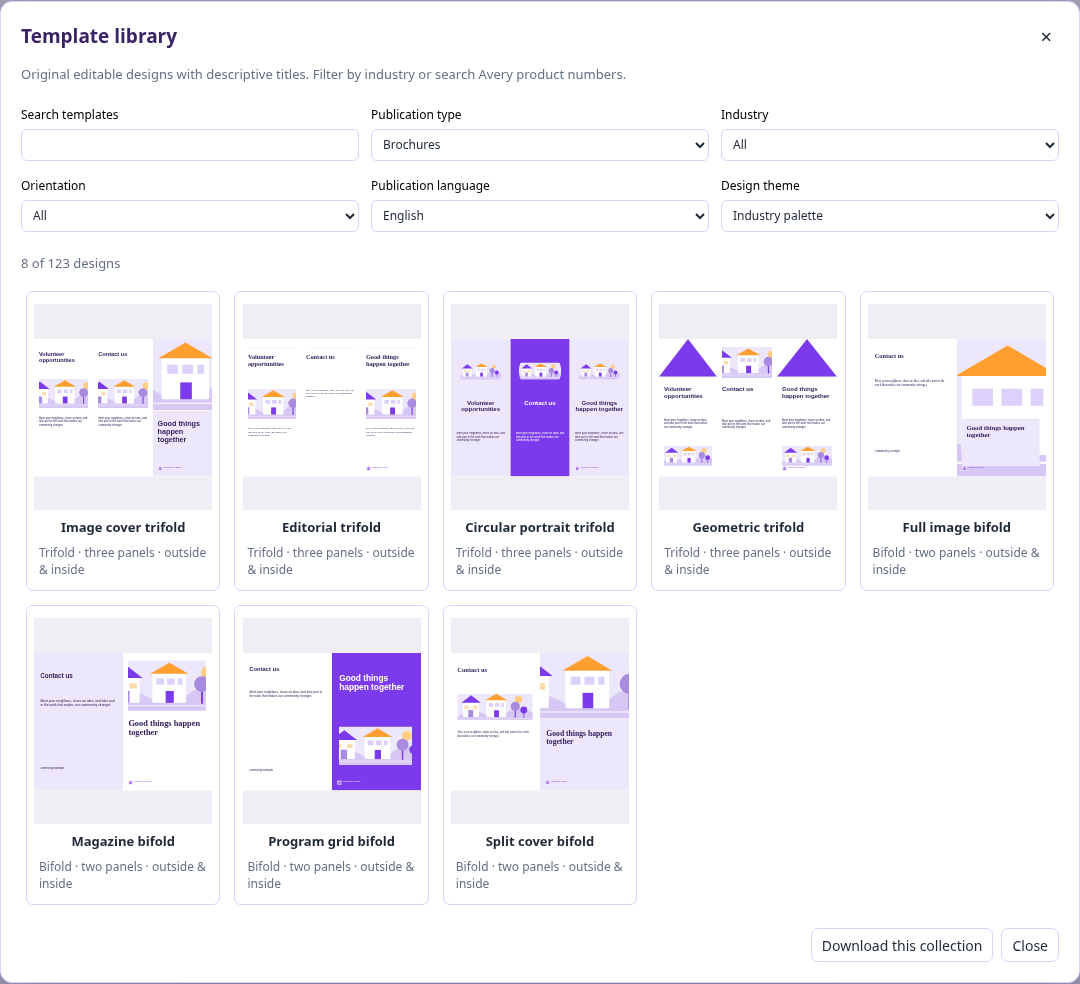Pick the Split cover bifold preview
Screen dimensions: 1080x984
[x=540, y=721]
